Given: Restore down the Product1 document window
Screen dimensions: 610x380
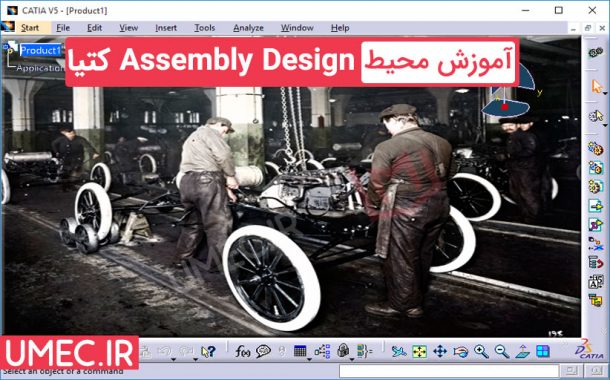Looking at the screenshot, I should coord(588,28).
